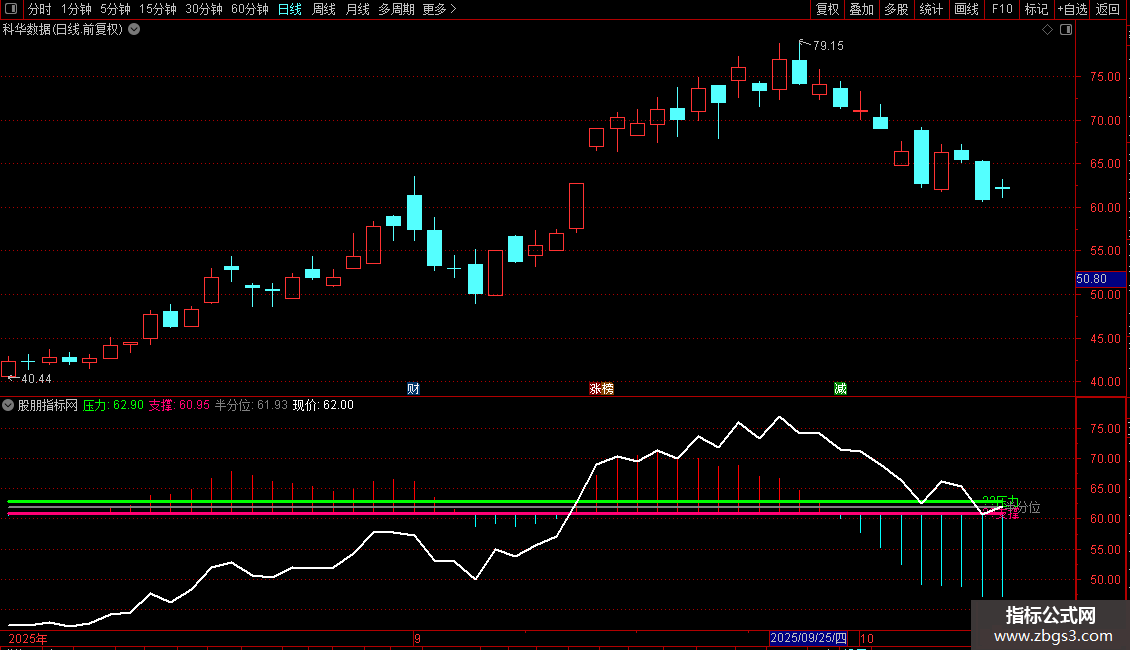Click the 涨榜 marker on the chart
The height and width of the screenshot is (650, 1130).
[601, 388]
